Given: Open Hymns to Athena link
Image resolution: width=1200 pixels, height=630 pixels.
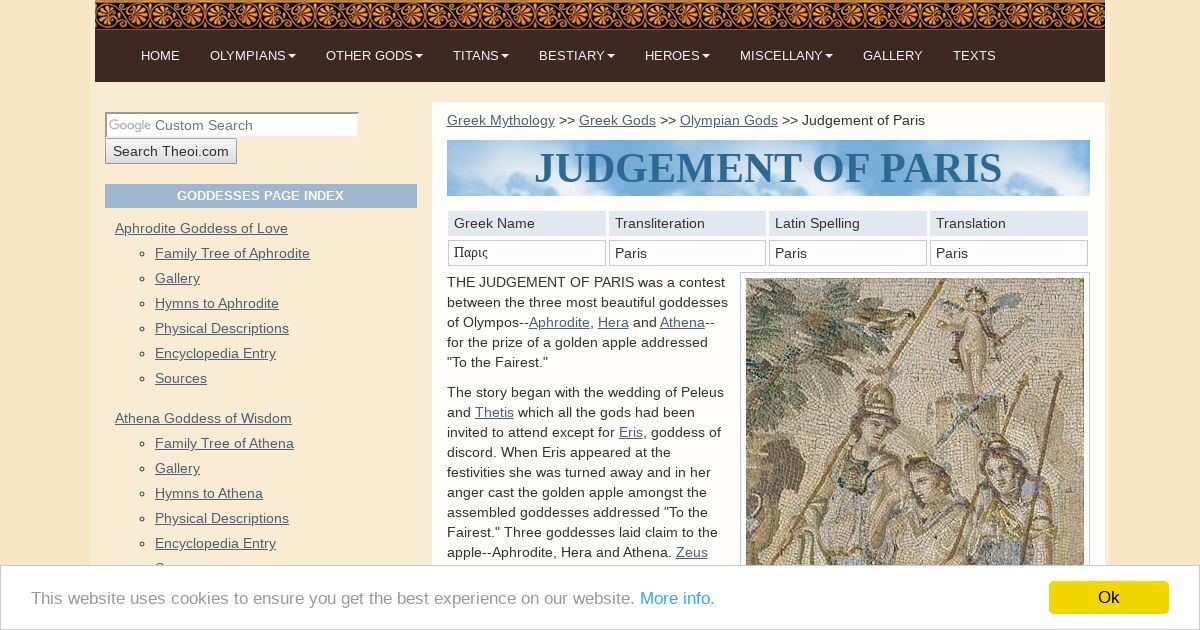Looking at the screenshot, I should coord(209,493).
